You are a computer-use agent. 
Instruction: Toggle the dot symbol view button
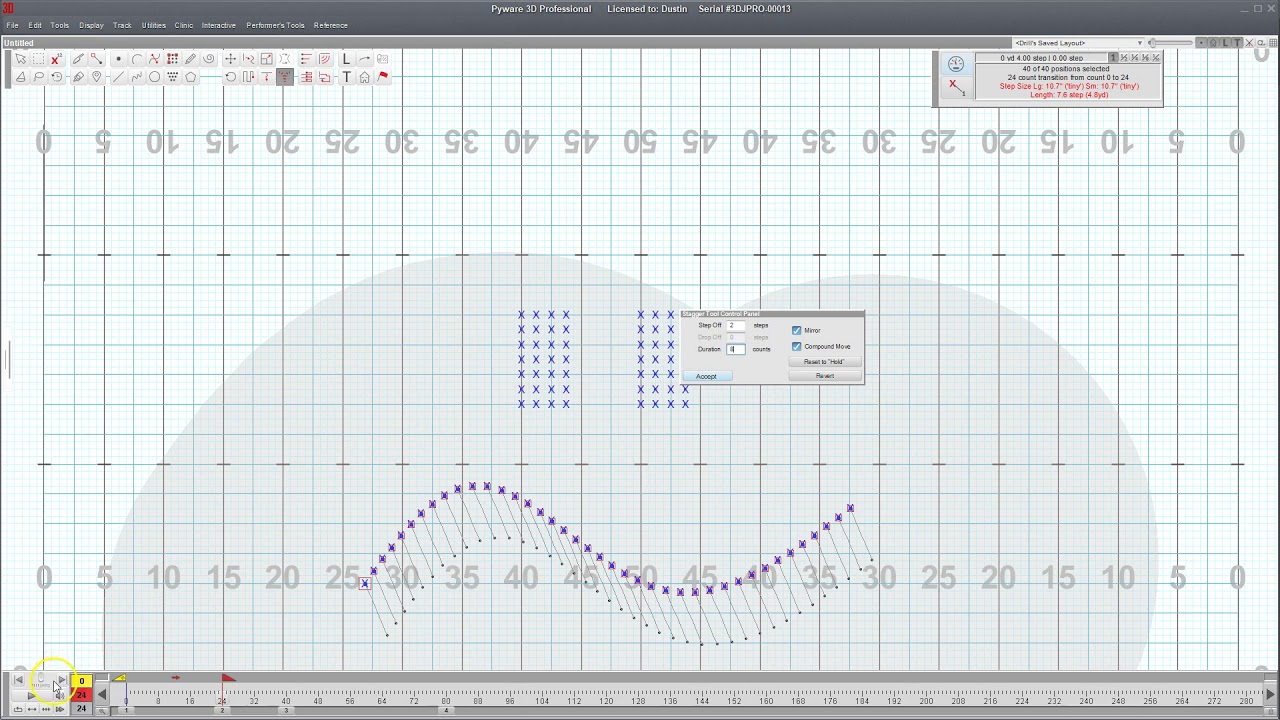[1201, 43]
